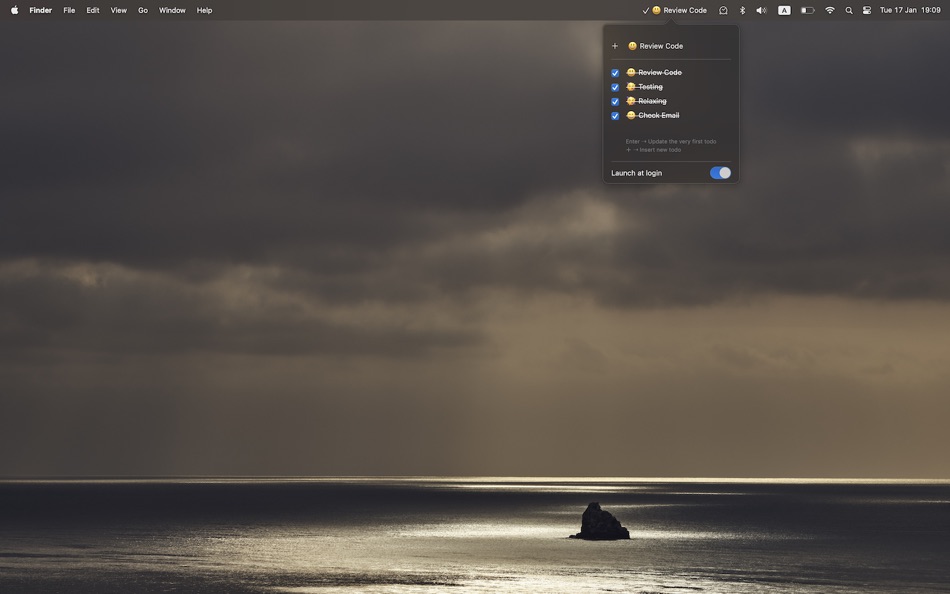Click the crossed-out Relaxing todo text
This screenshot has height=594, width=950.
[x=646, y=101]
